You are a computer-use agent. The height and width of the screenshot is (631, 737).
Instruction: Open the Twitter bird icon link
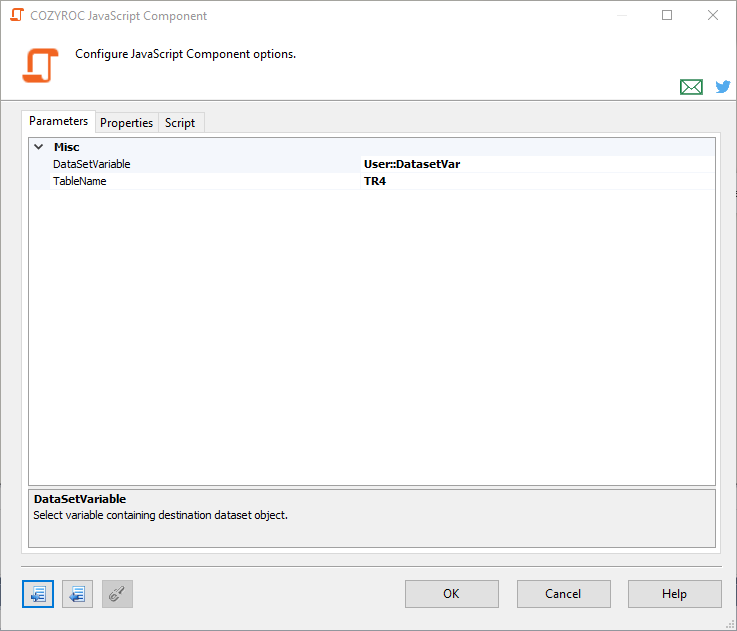[723, 87]
